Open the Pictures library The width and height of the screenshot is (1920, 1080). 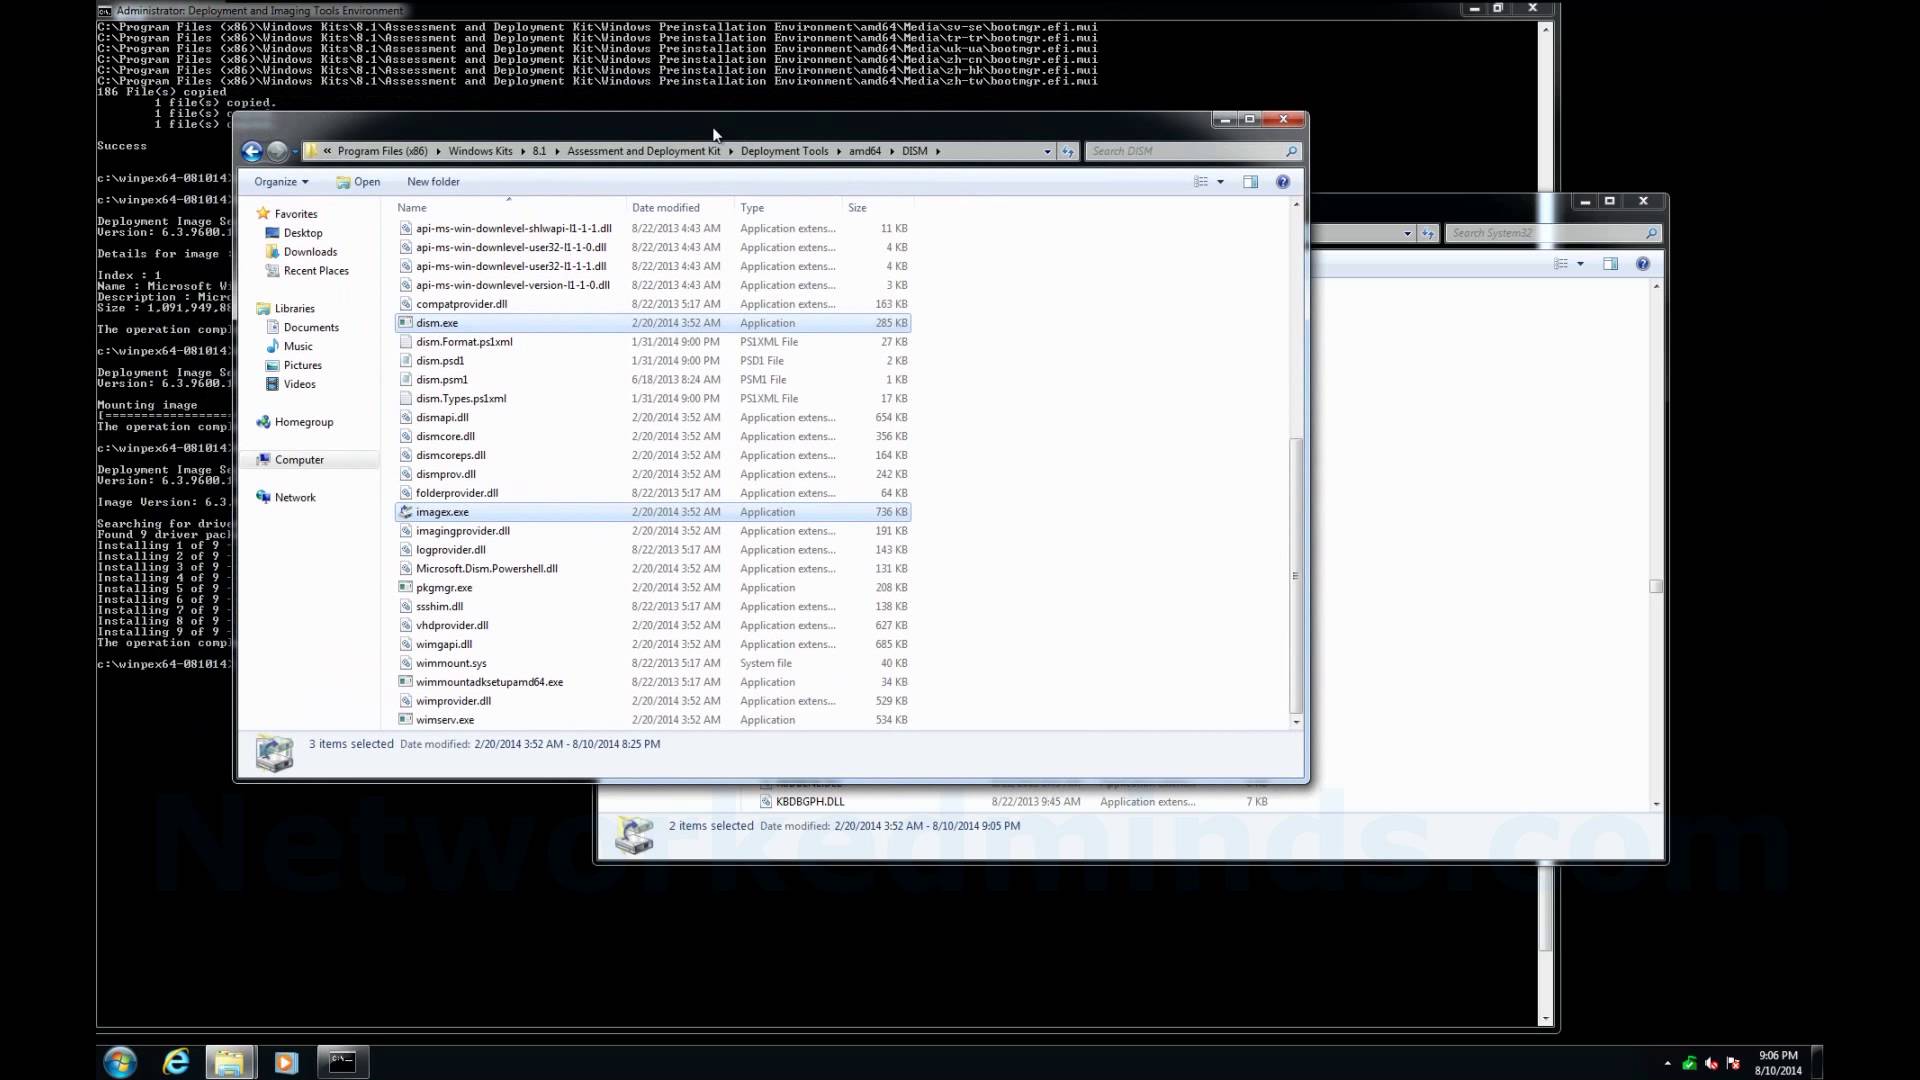coord(302,365)
